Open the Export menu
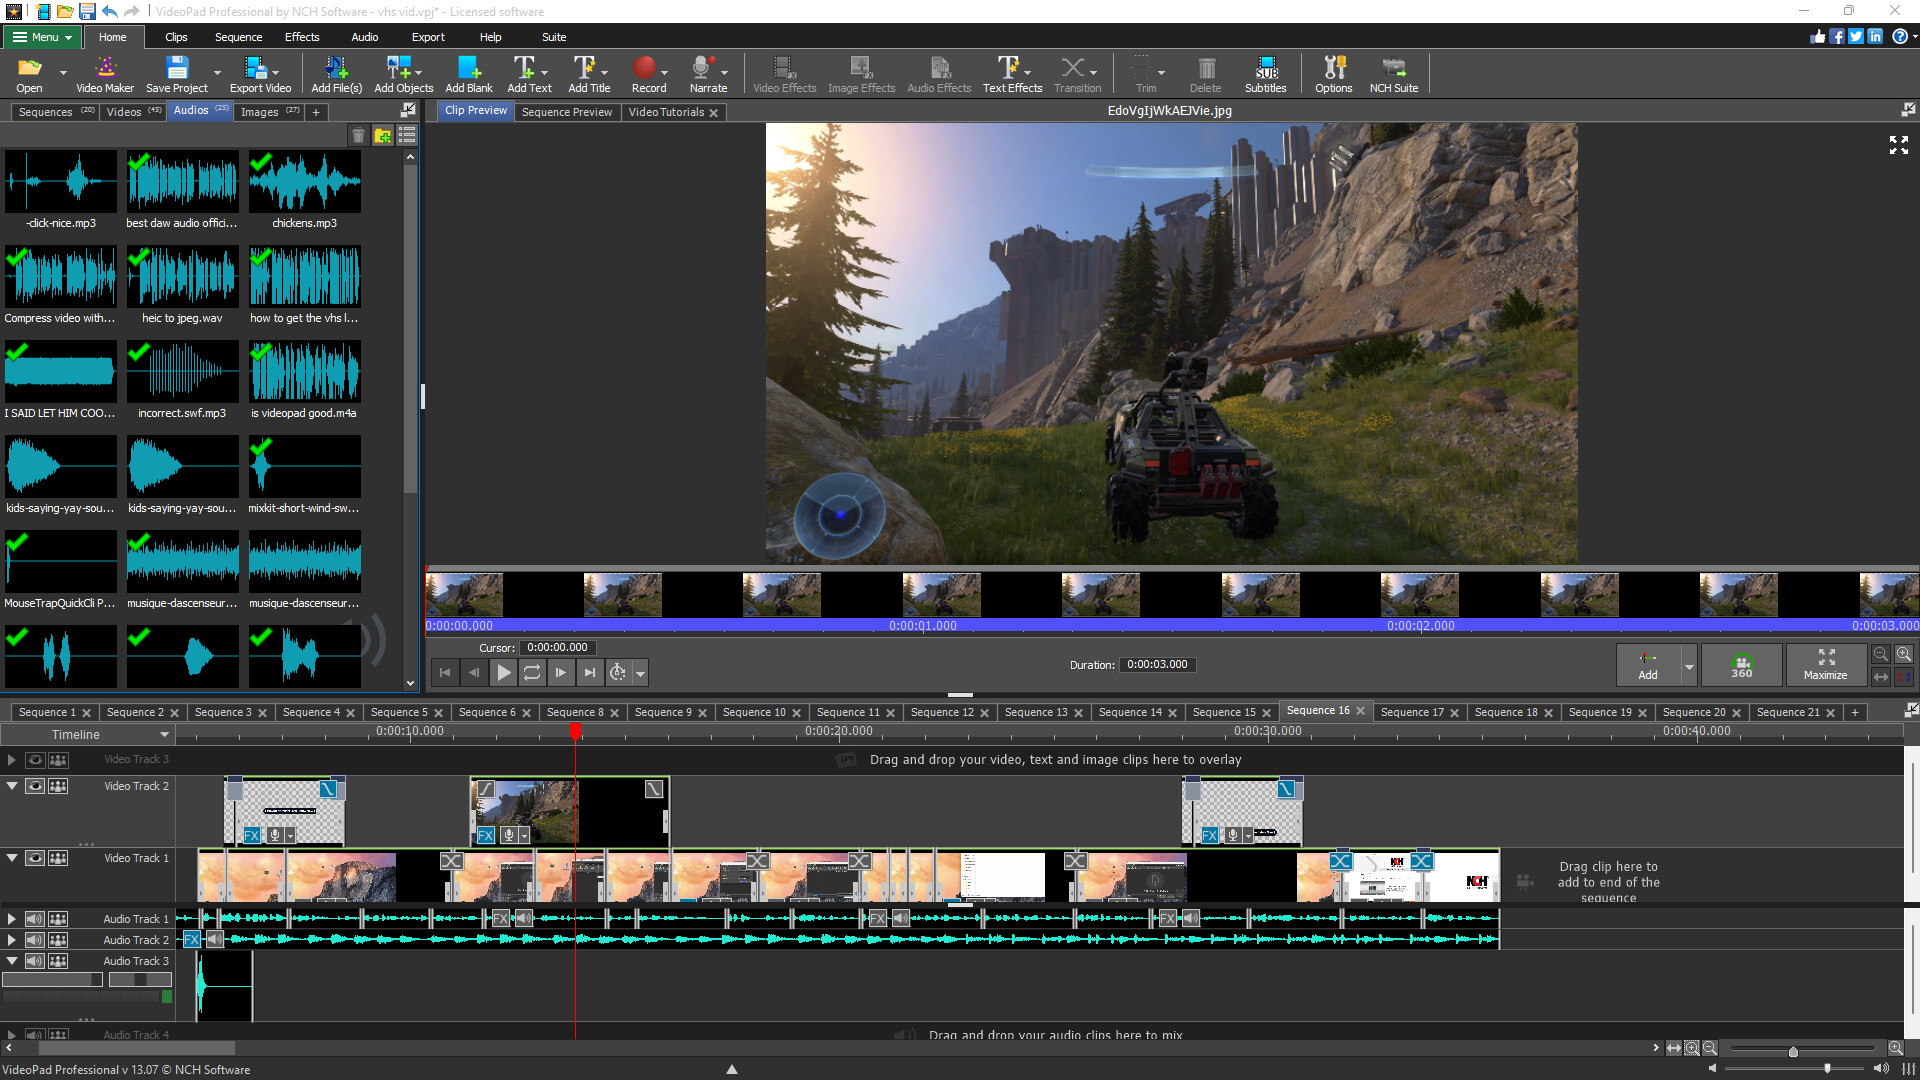1920x1080 pixels. tap(428, 37)
